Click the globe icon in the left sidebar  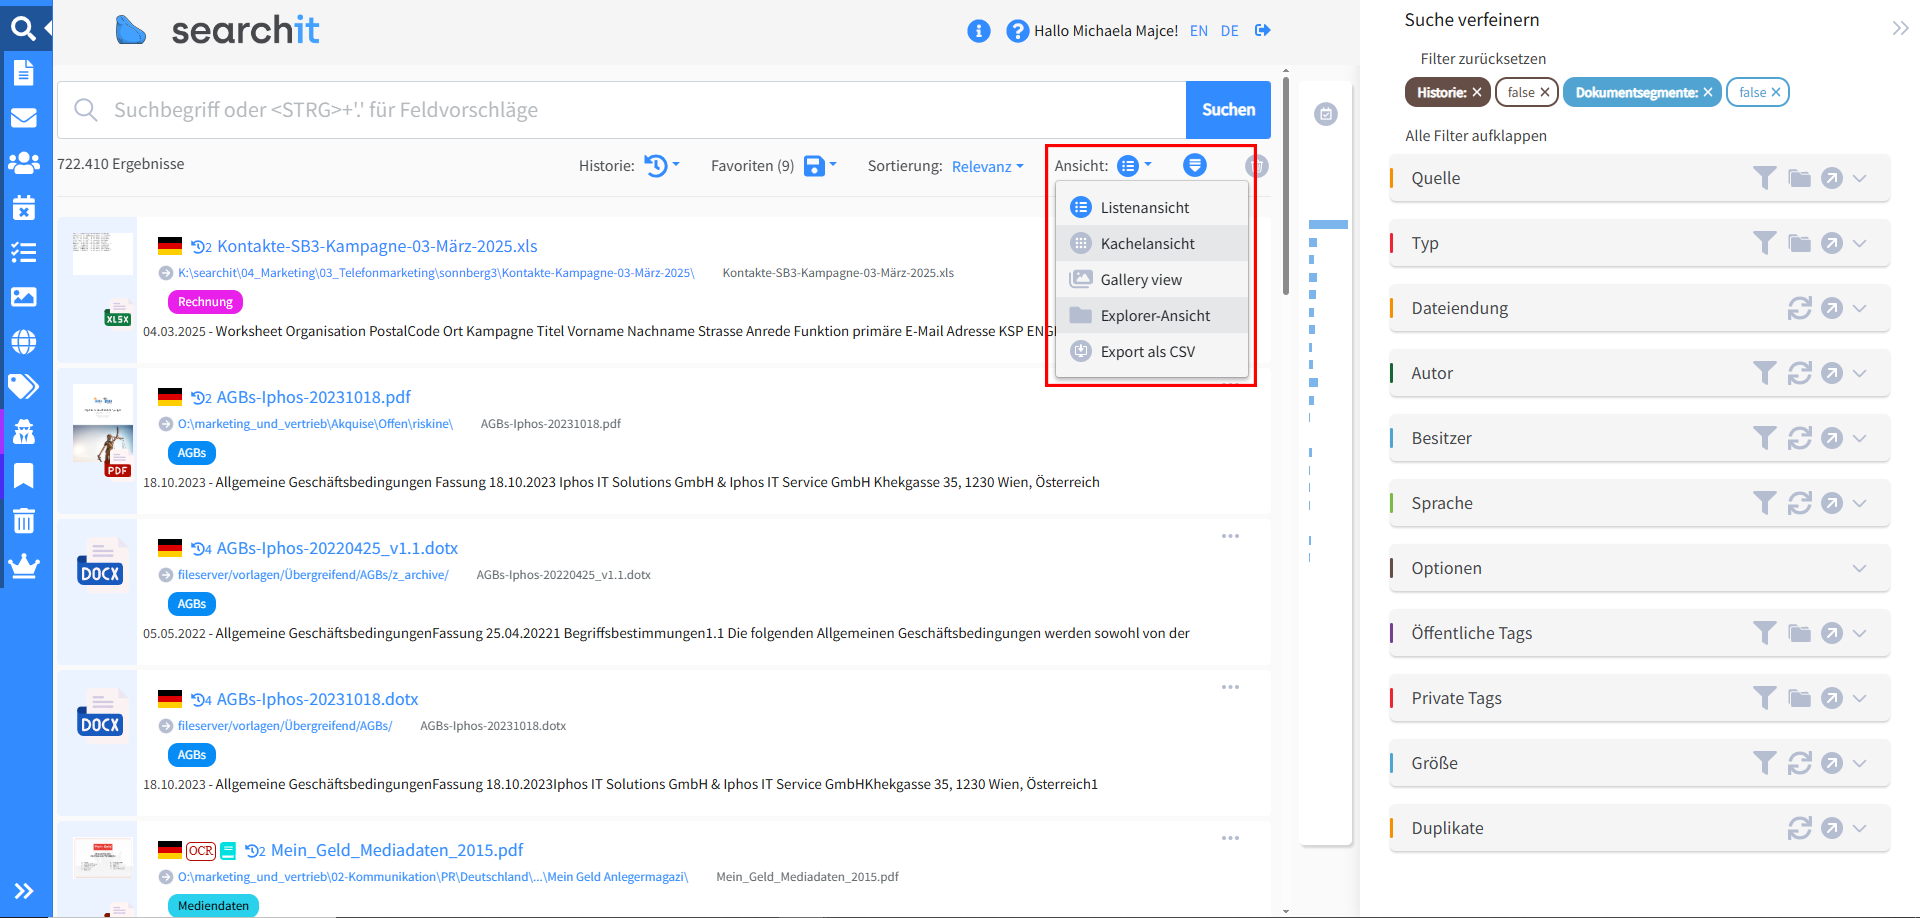click(23, 342)
